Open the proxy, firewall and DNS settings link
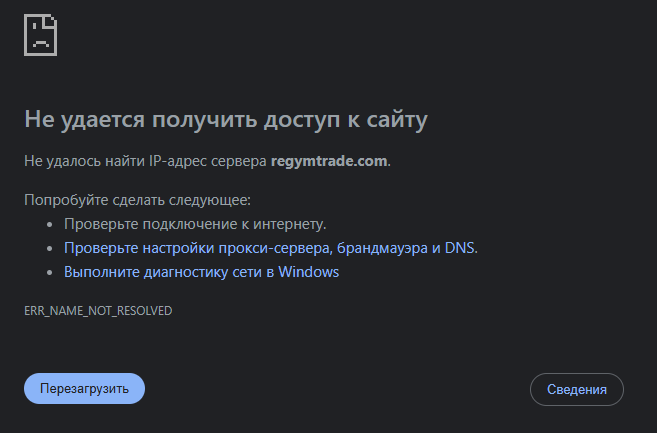This screenshot has height=433, width=657. click(270, 247)
